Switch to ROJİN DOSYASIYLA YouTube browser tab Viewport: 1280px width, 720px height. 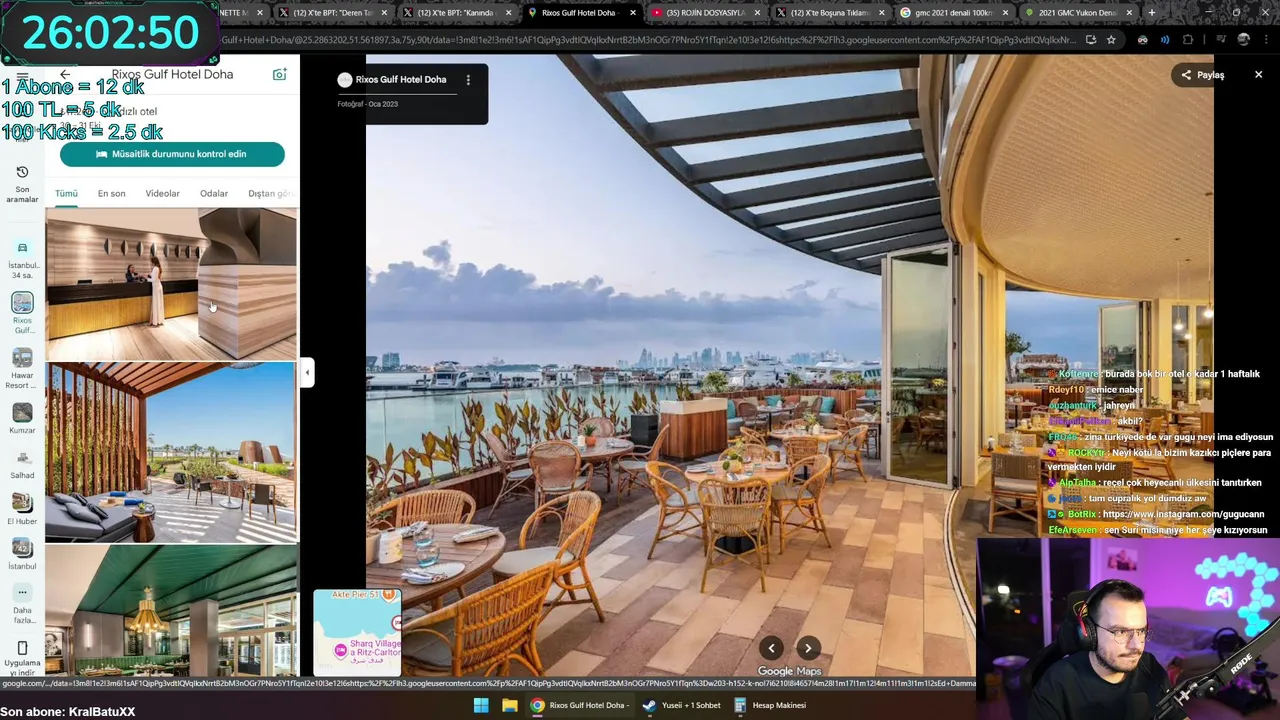pyautogui.click(x=706, y=13)
